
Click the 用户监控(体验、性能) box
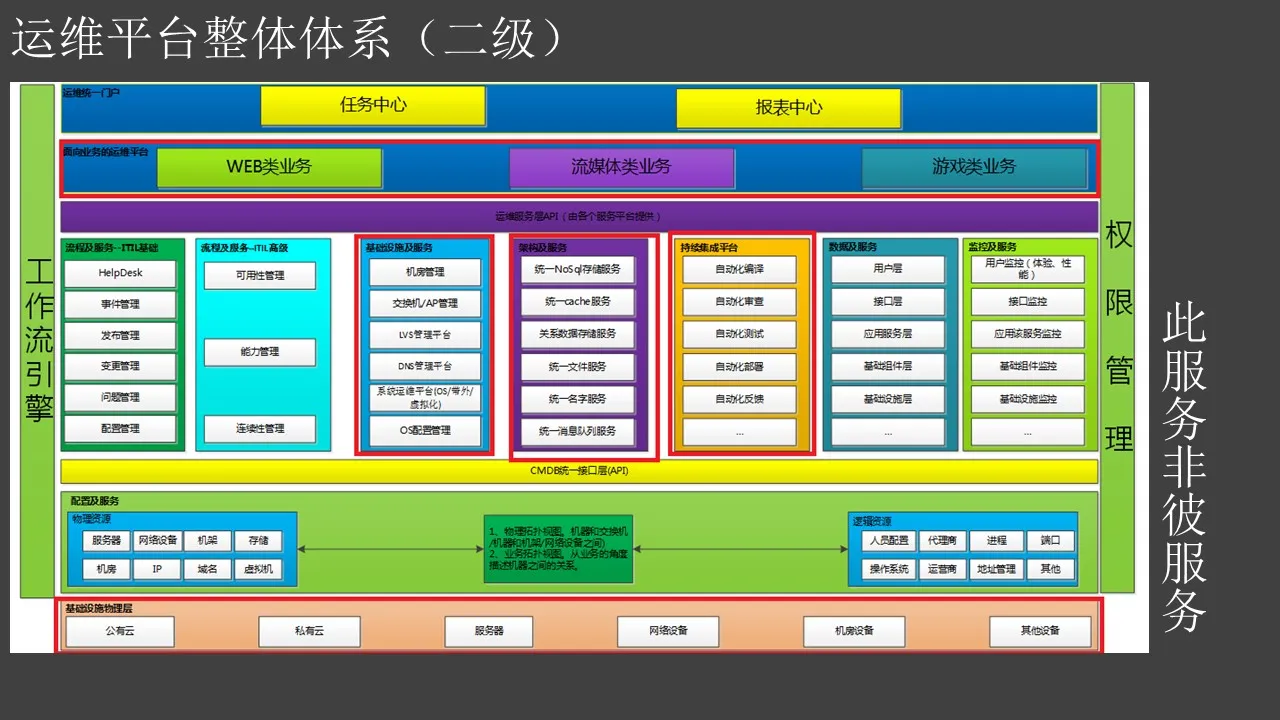pyautogui.click(x=1028, y=269)
